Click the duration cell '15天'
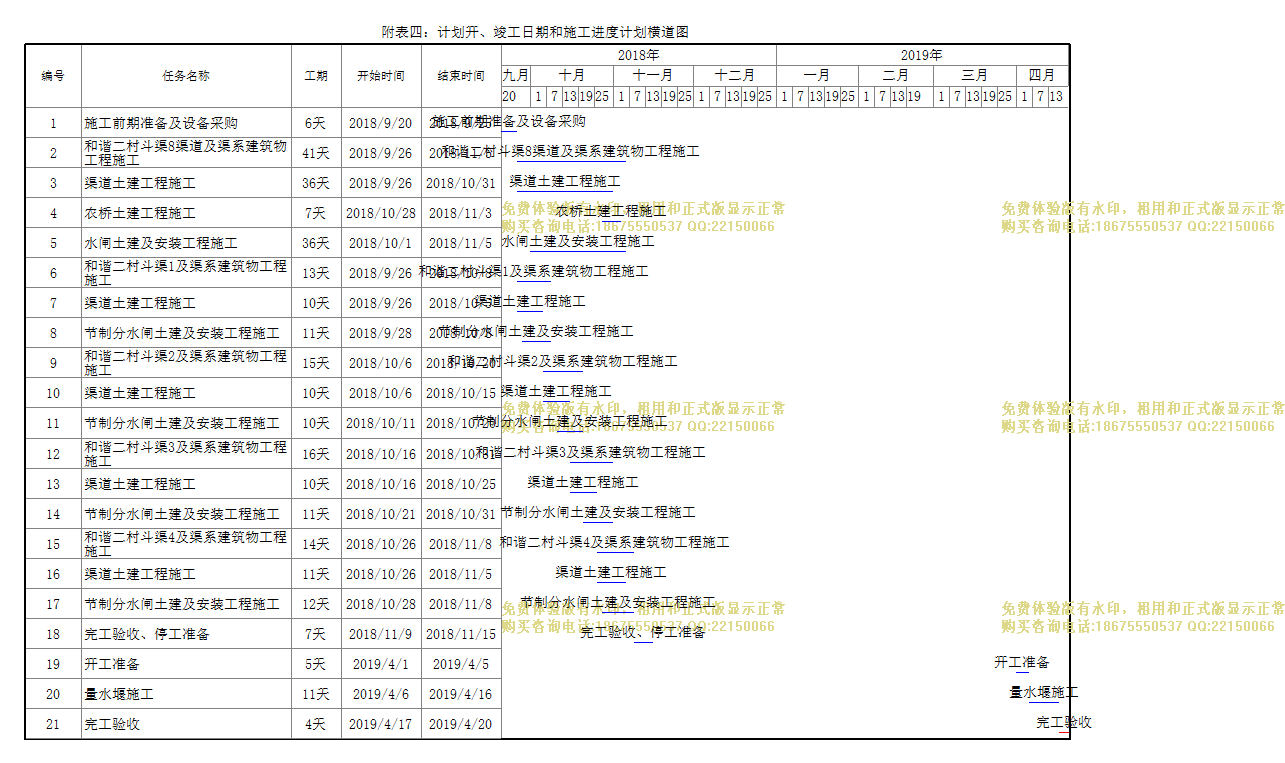This screenshot has width=1285, height=763. pyautogui.click(x=316, y=363)
